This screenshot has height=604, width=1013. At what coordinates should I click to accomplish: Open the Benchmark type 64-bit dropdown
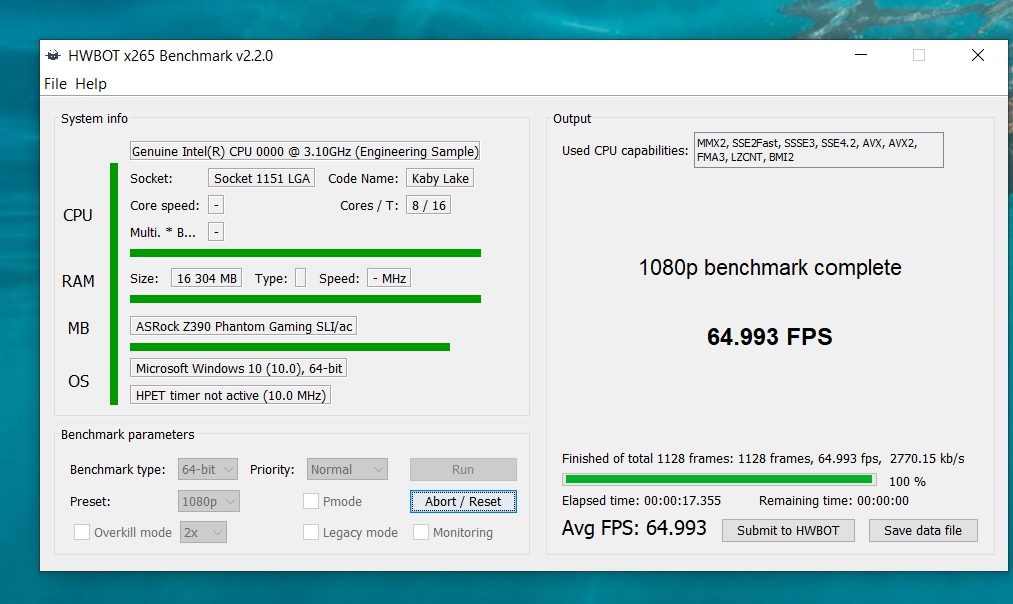point(208,470)
